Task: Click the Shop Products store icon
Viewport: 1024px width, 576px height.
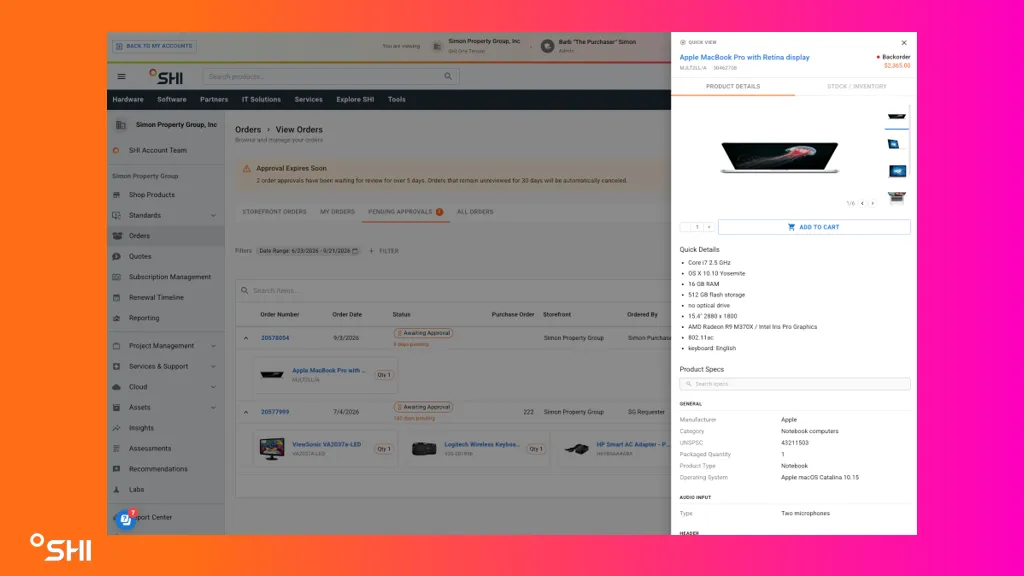Action: click(x=117, y=195)
